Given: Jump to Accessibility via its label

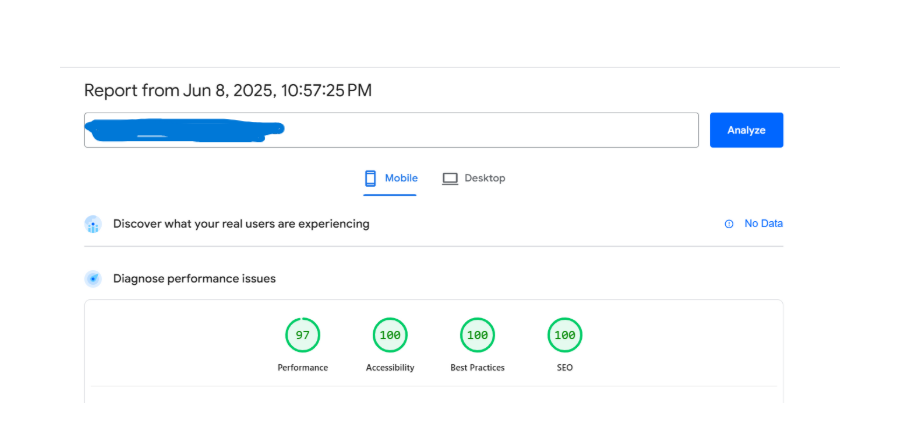Looking at the screenshot, I should pyautogui.click(x=390, y=368).
